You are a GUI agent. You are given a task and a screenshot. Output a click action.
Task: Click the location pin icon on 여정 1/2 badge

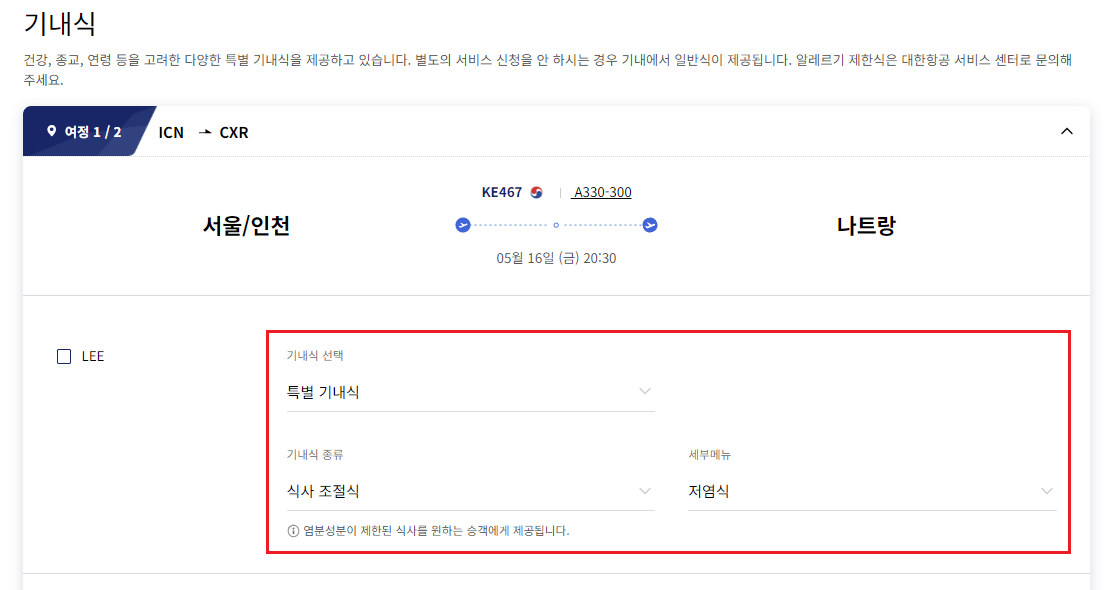click(x=49, y=130)
